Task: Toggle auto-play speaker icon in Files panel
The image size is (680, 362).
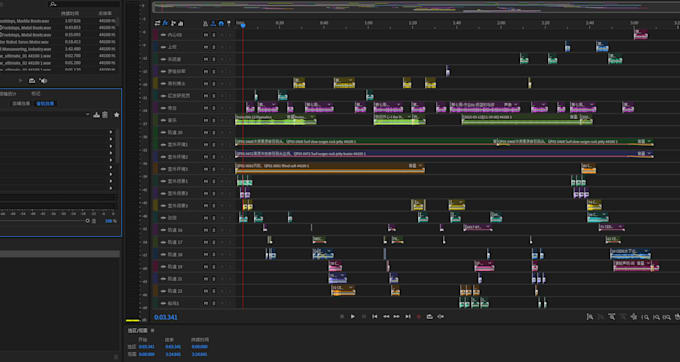Action: [43, 81]
